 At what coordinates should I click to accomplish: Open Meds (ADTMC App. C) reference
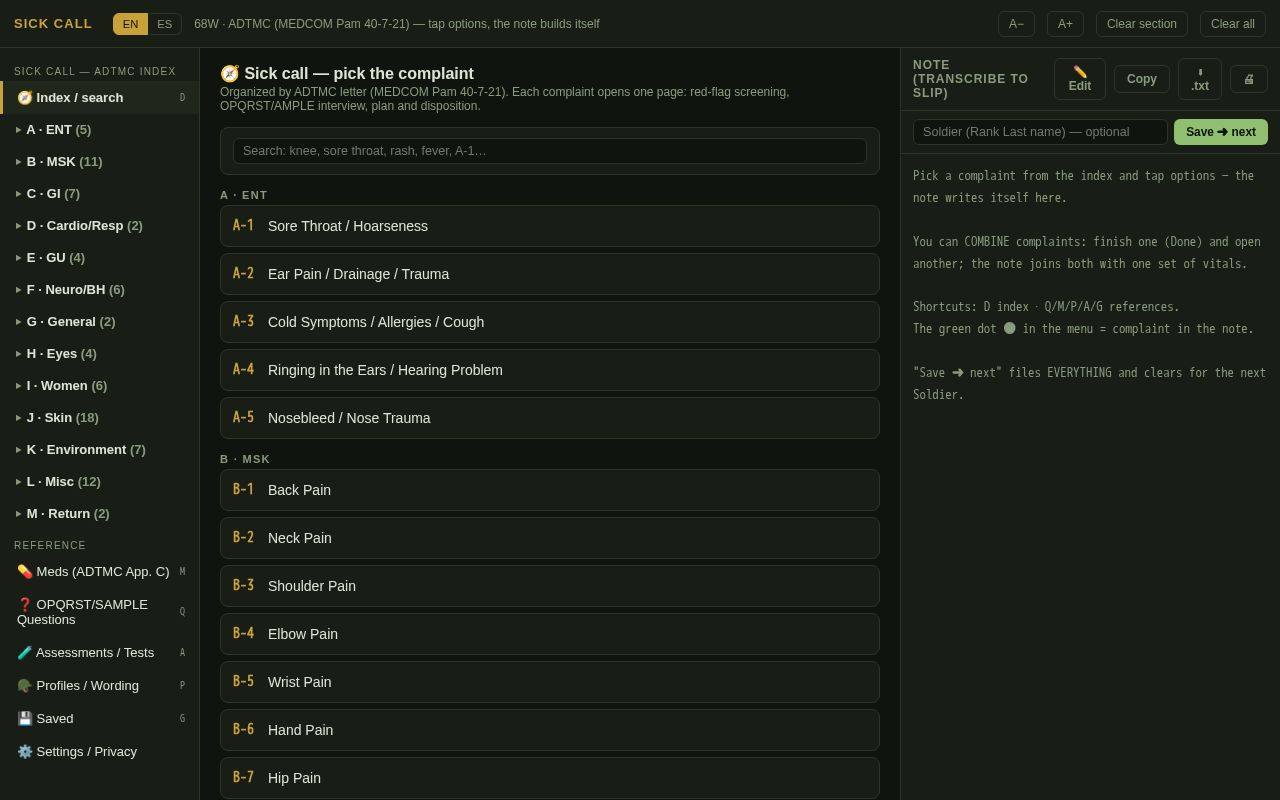click(x=100, y=572)
